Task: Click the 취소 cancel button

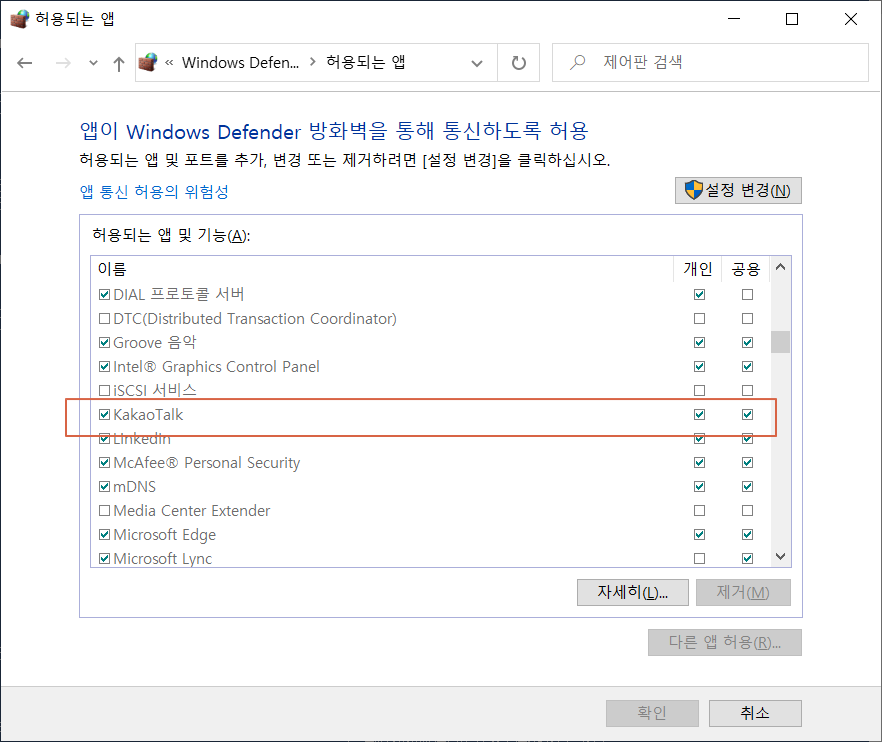Action: [755, 713]
